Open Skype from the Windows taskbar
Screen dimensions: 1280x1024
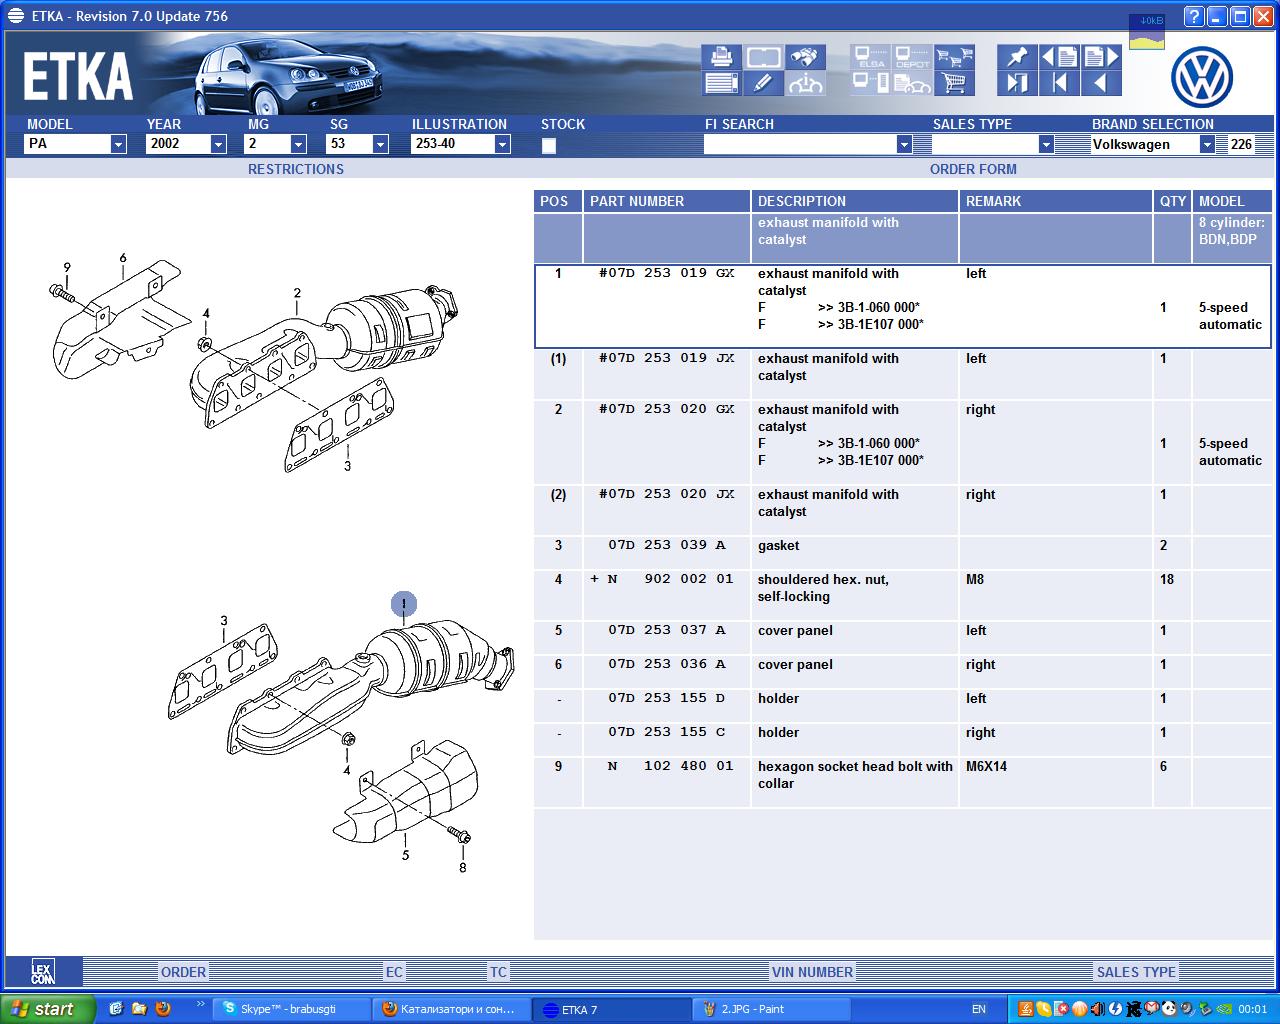[x=290, y=1009]
